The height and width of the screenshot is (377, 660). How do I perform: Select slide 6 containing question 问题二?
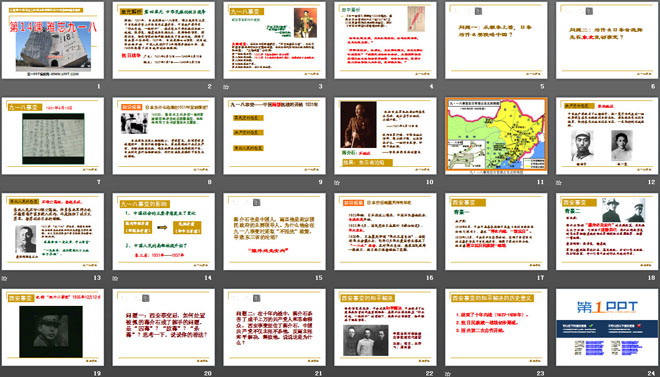[607, 40]
